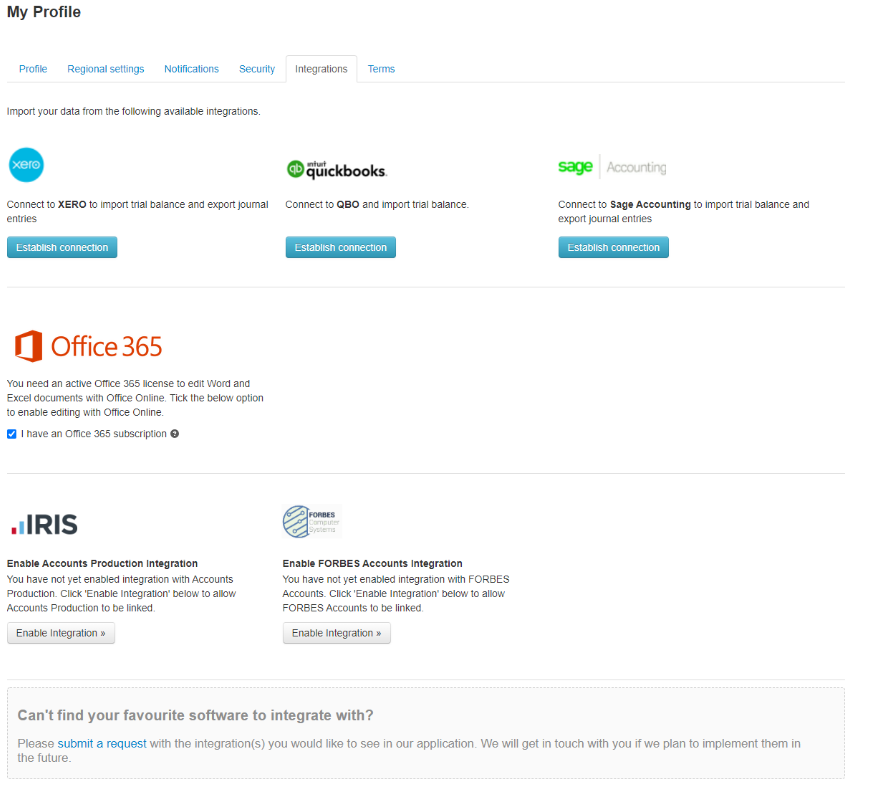
Task: Click the Office 365 subscription help icon
Action: coord(175,434)
